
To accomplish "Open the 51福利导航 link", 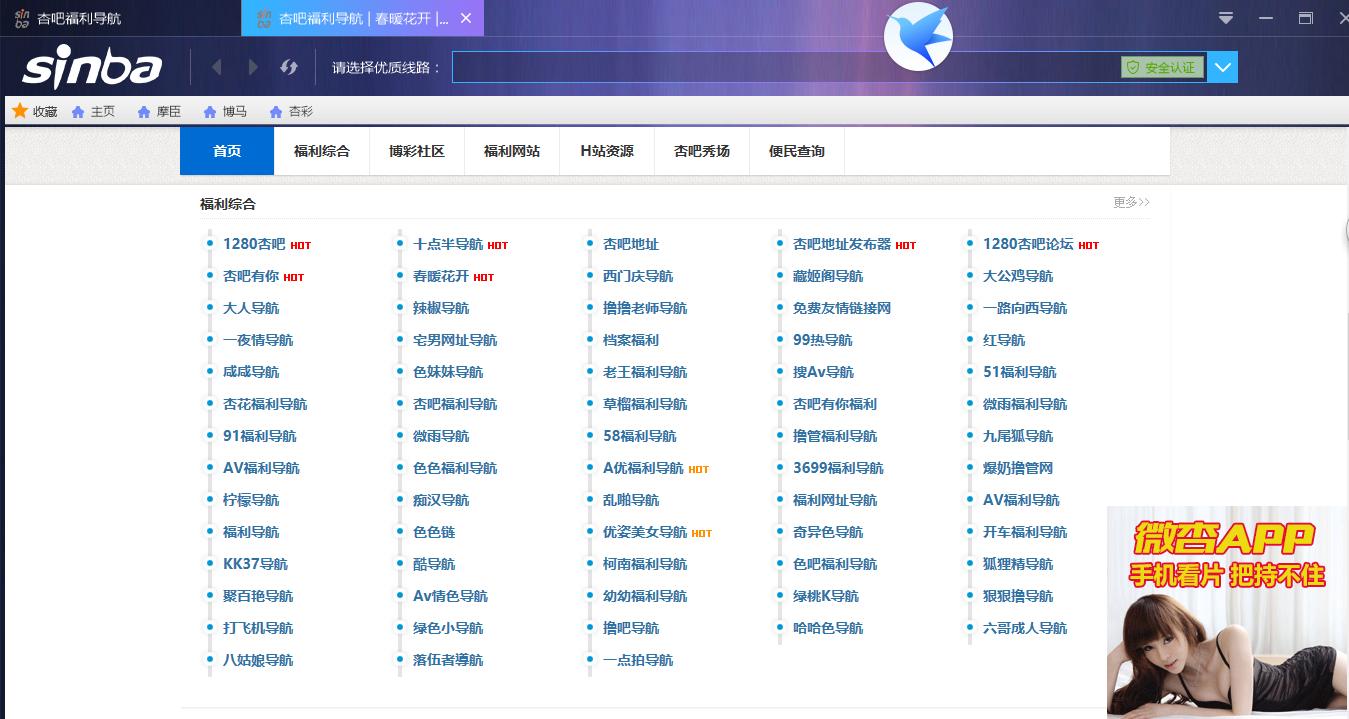I will coord(1020,372).
